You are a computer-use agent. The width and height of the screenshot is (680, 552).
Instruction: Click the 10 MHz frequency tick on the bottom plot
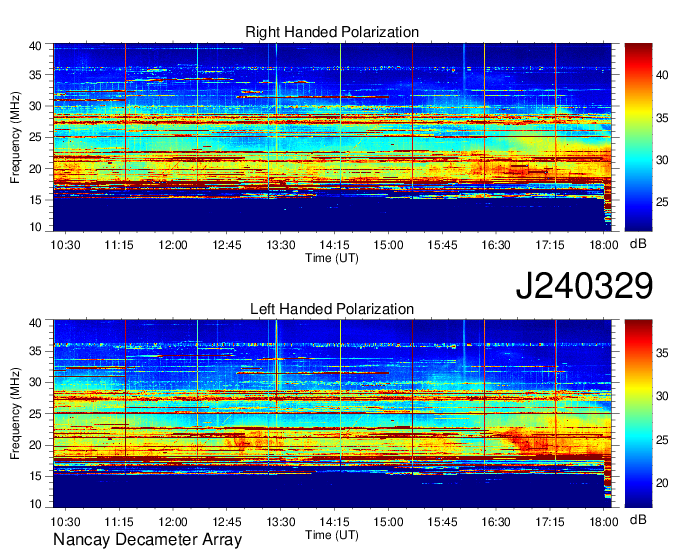pyautogui.click(x=35, y=504)
